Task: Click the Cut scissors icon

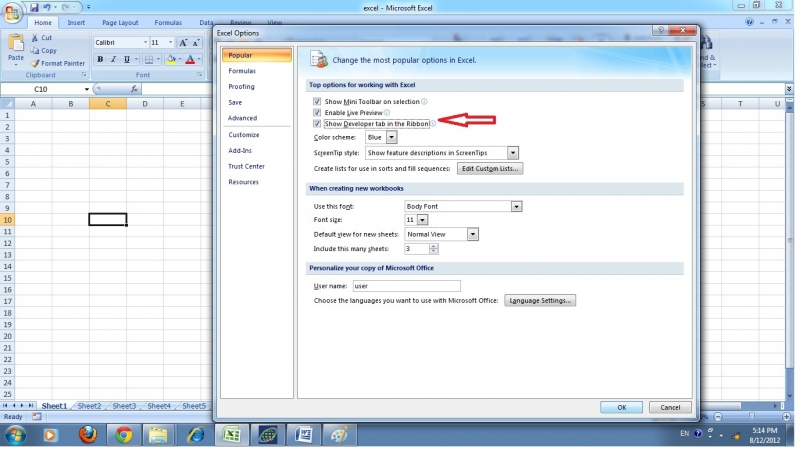Action: tap(34, 38)
